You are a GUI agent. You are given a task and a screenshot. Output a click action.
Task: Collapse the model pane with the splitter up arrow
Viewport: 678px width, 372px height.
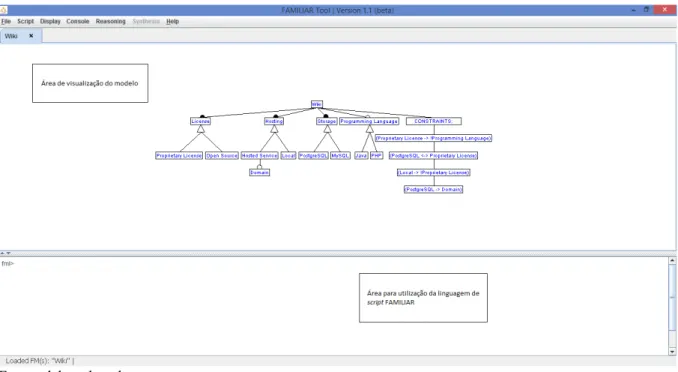pyautogui.click(x=3, y=253)
